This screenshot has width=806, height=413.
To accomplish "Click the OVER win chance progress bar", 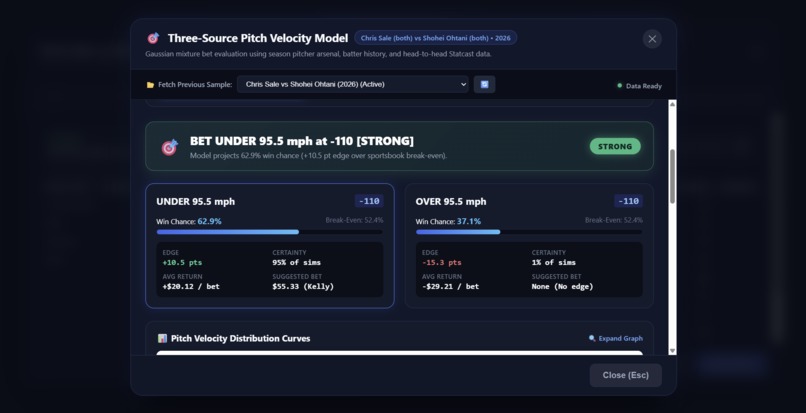I will 529,232.
